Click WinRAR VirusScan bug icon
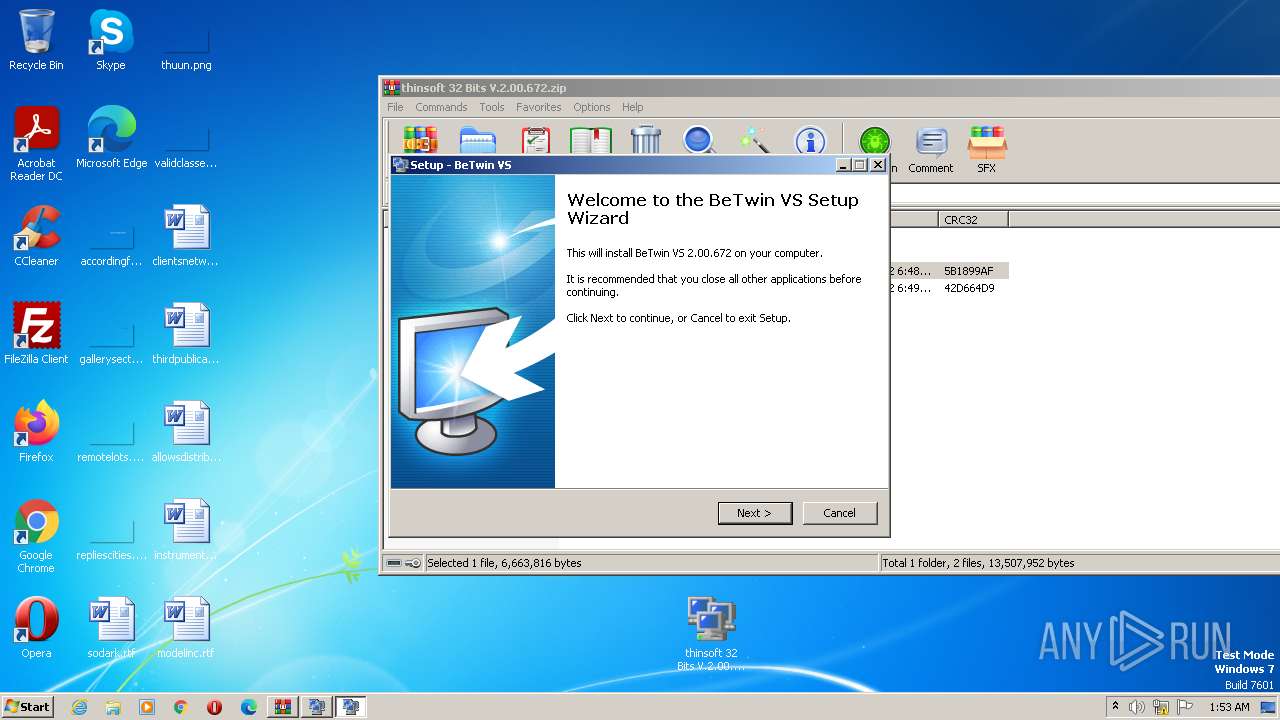Viewport: 1280px width, 720px height. [x=874, y=142]
